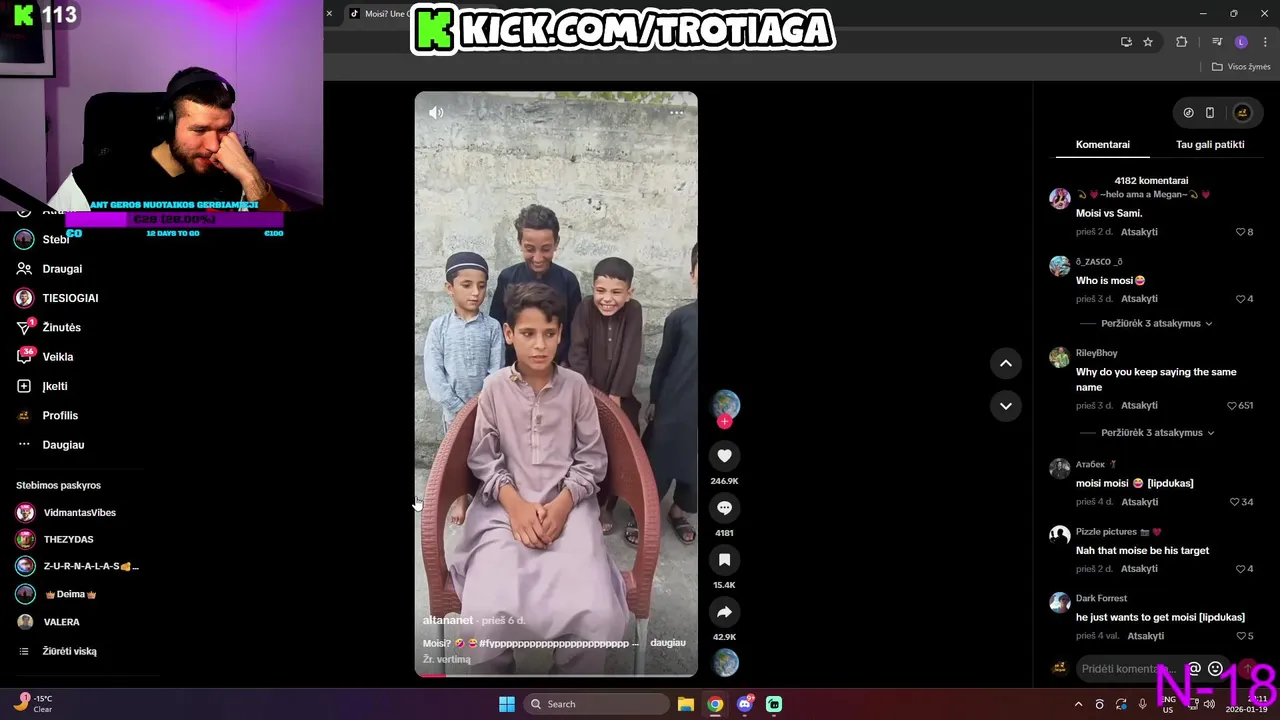Open Discord from the taskbar
The height and width of the screenshot is (720, 1280).
click(x=745, y=704)
